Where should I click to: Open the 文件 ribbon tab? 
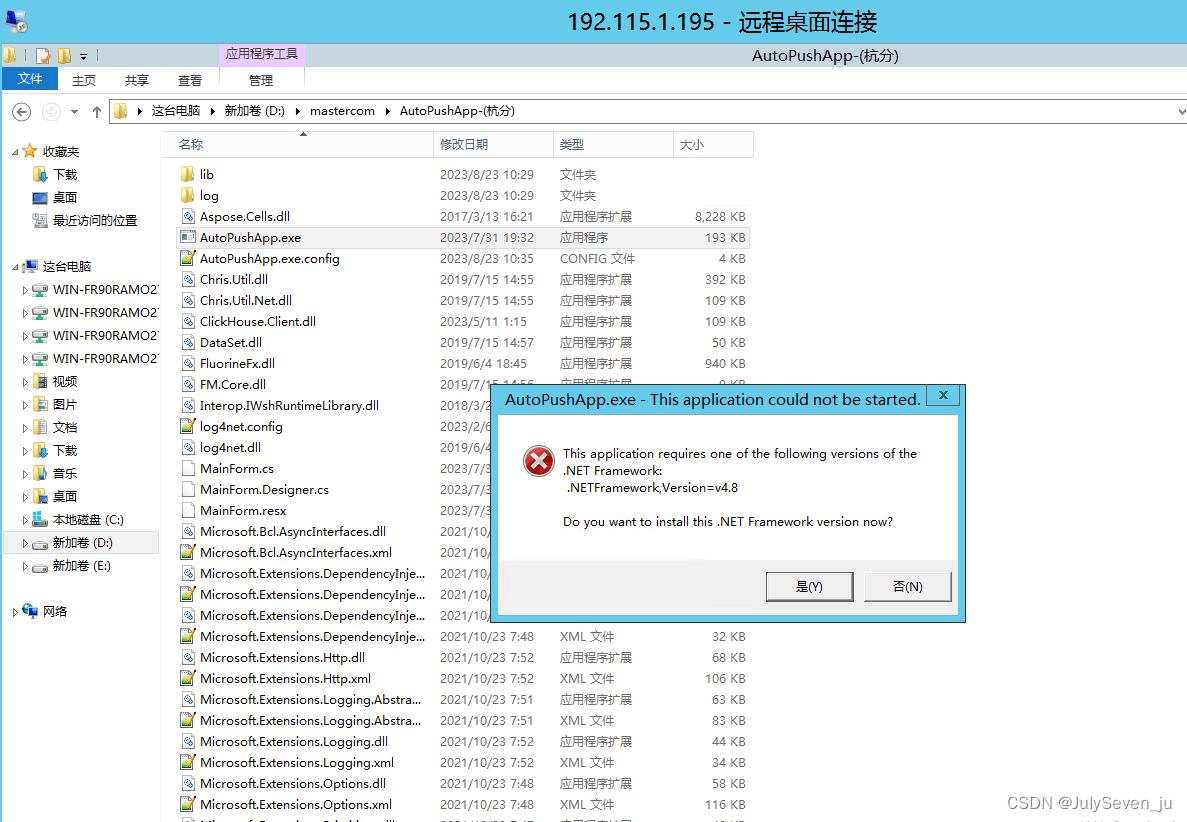pos(30,79)
